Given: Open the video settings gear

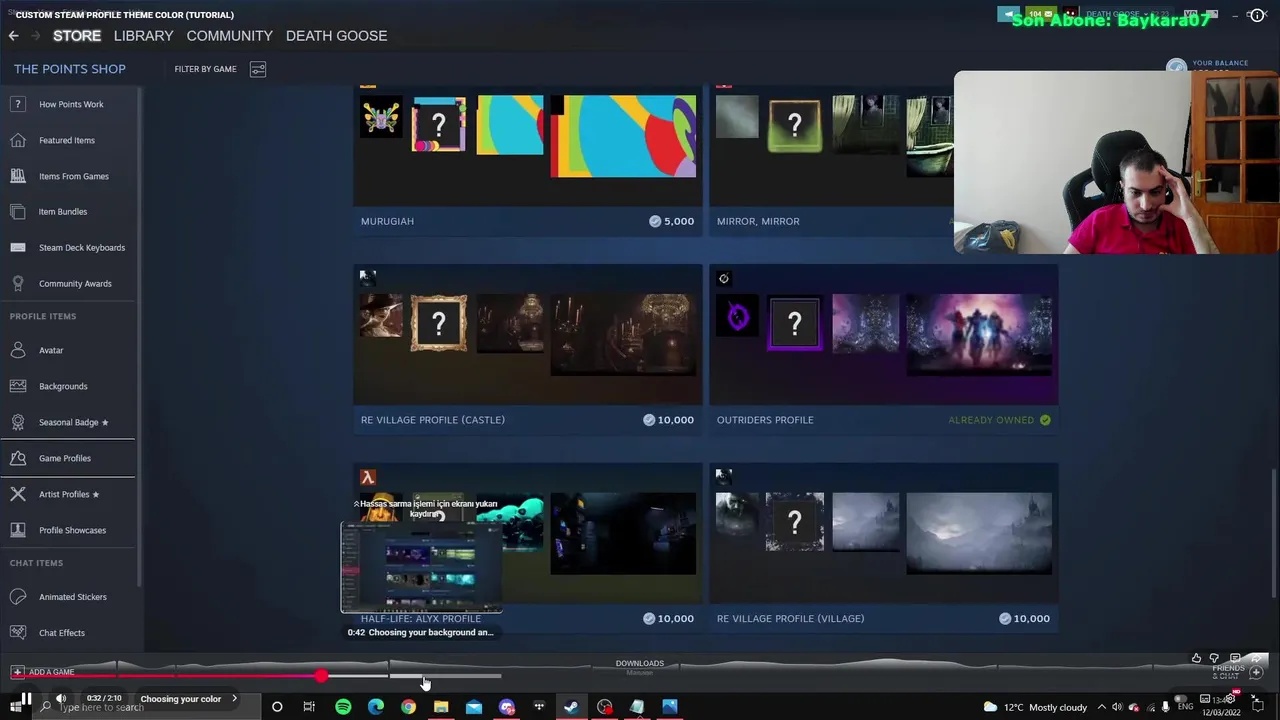Looking at the screenshot, I should (x=1229, y=699).
